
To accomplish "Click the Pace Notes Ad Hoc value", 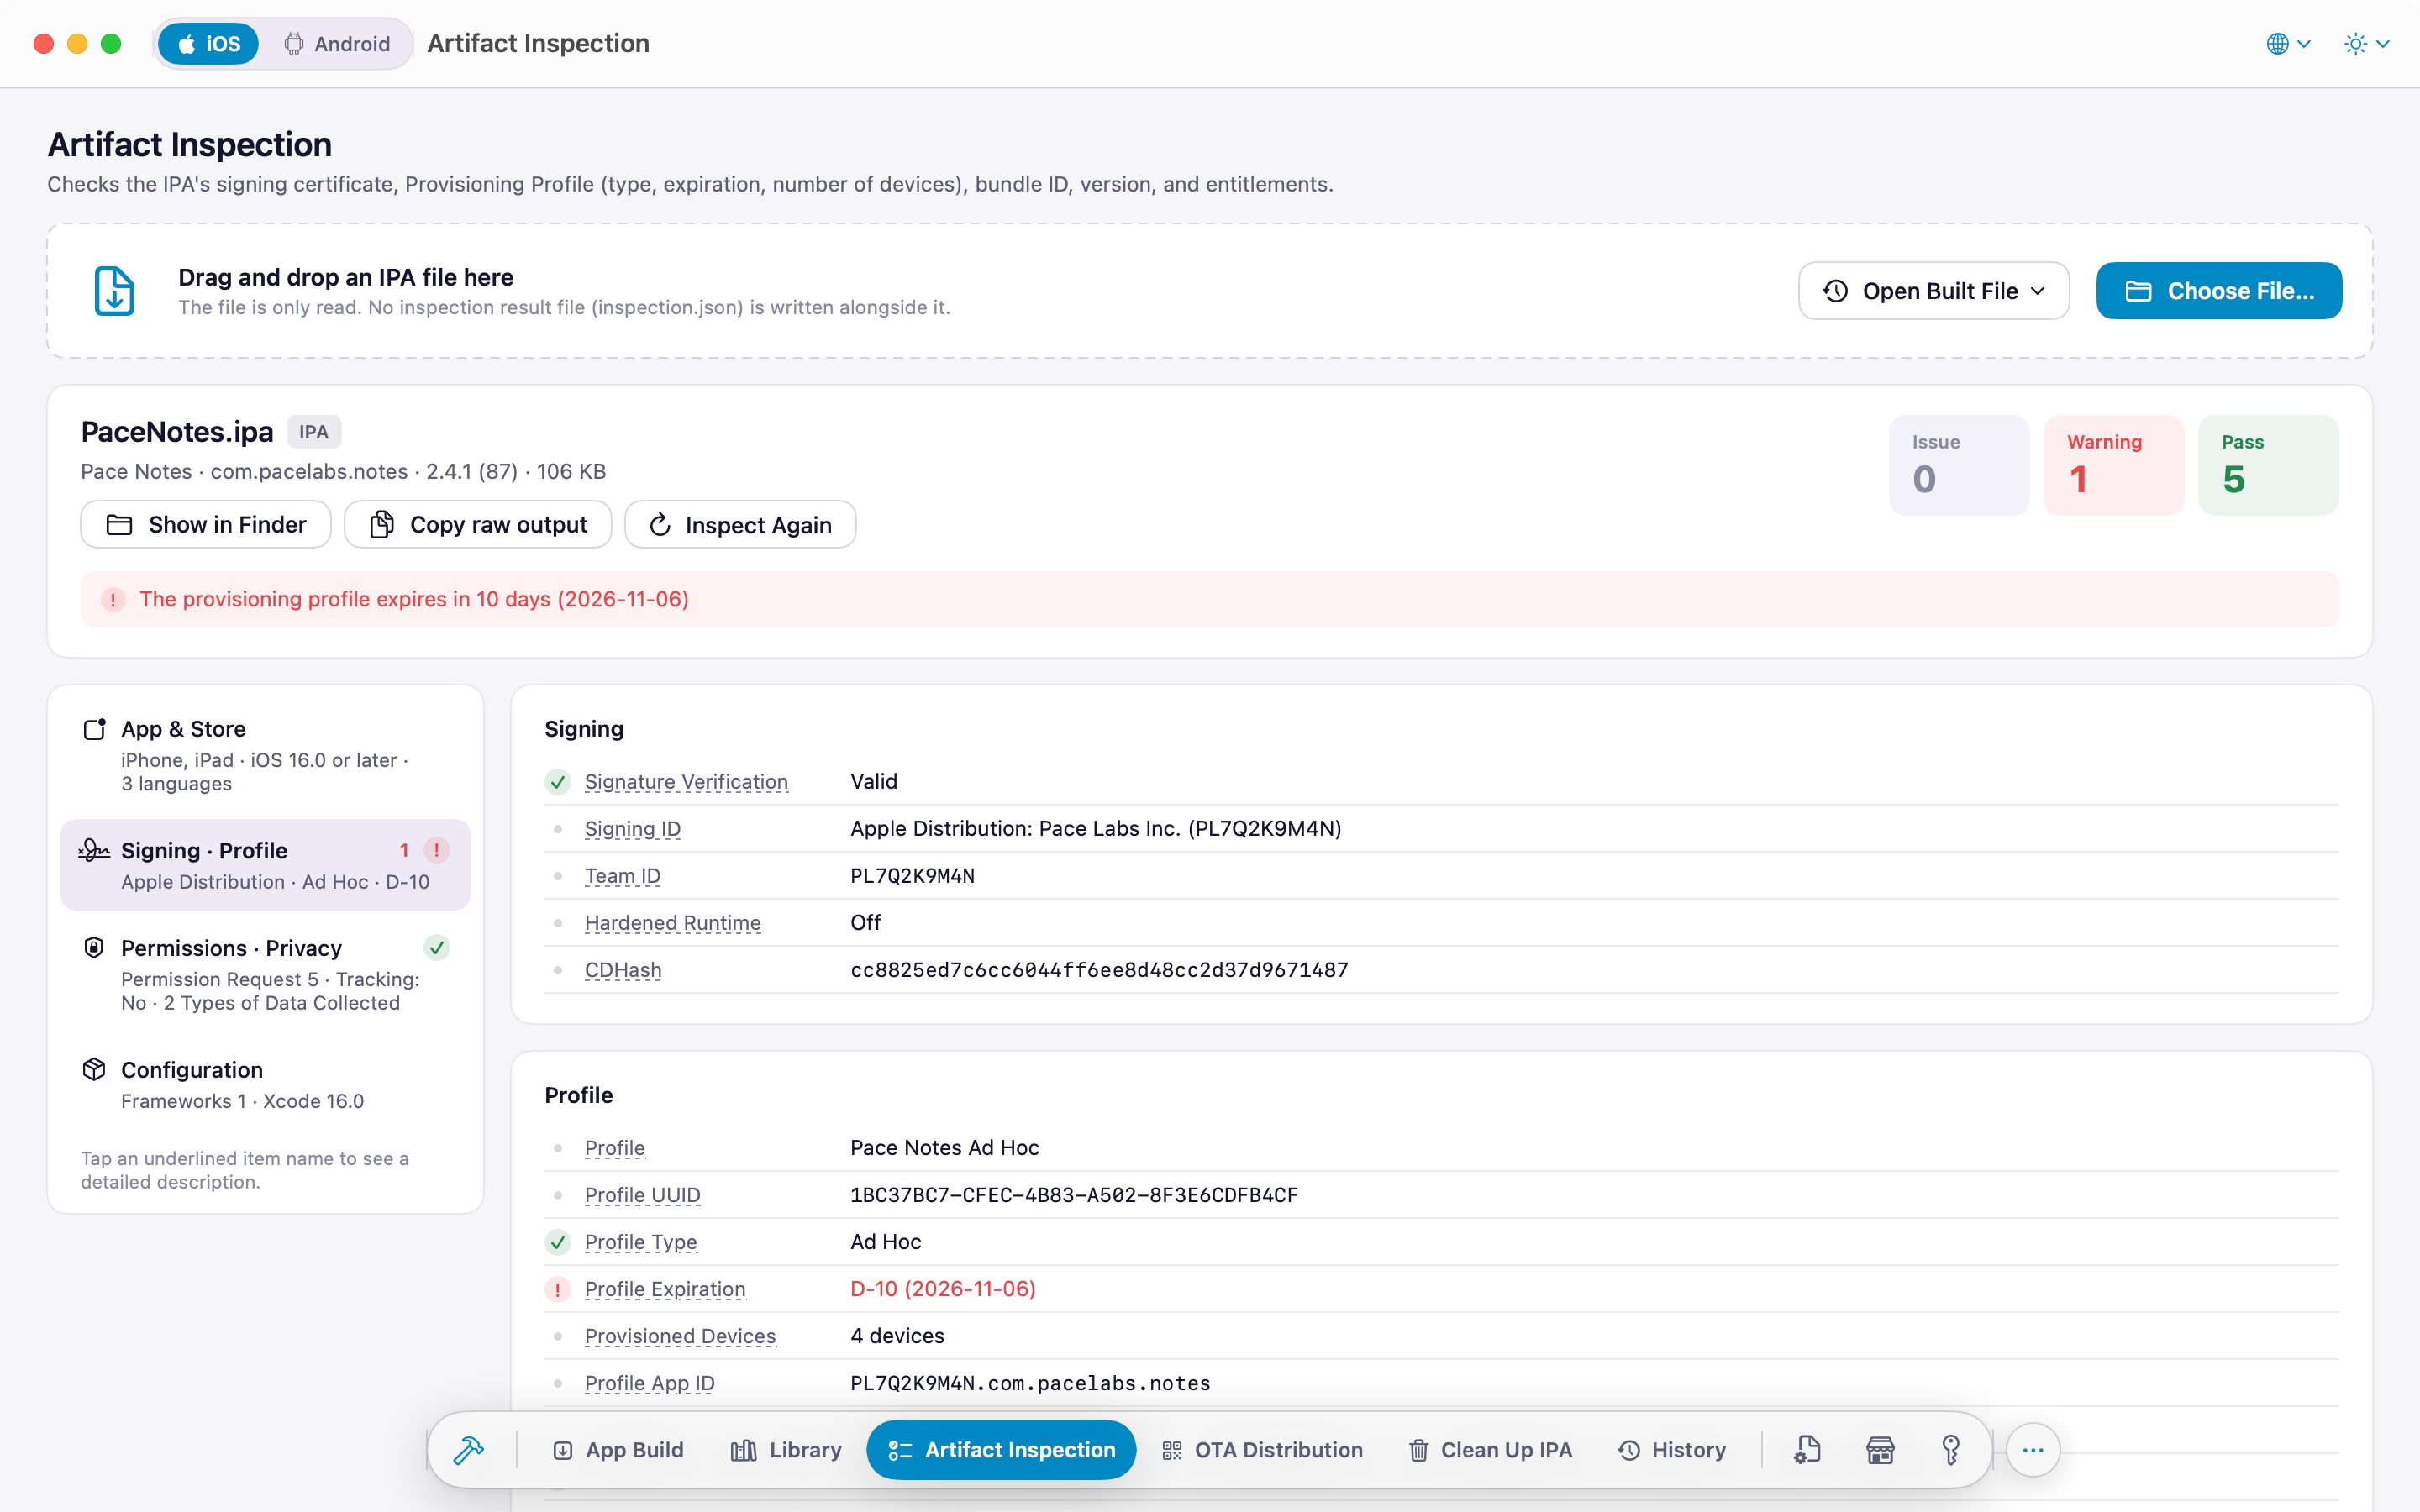I will pyautogui.click(x=945, y=1148).
